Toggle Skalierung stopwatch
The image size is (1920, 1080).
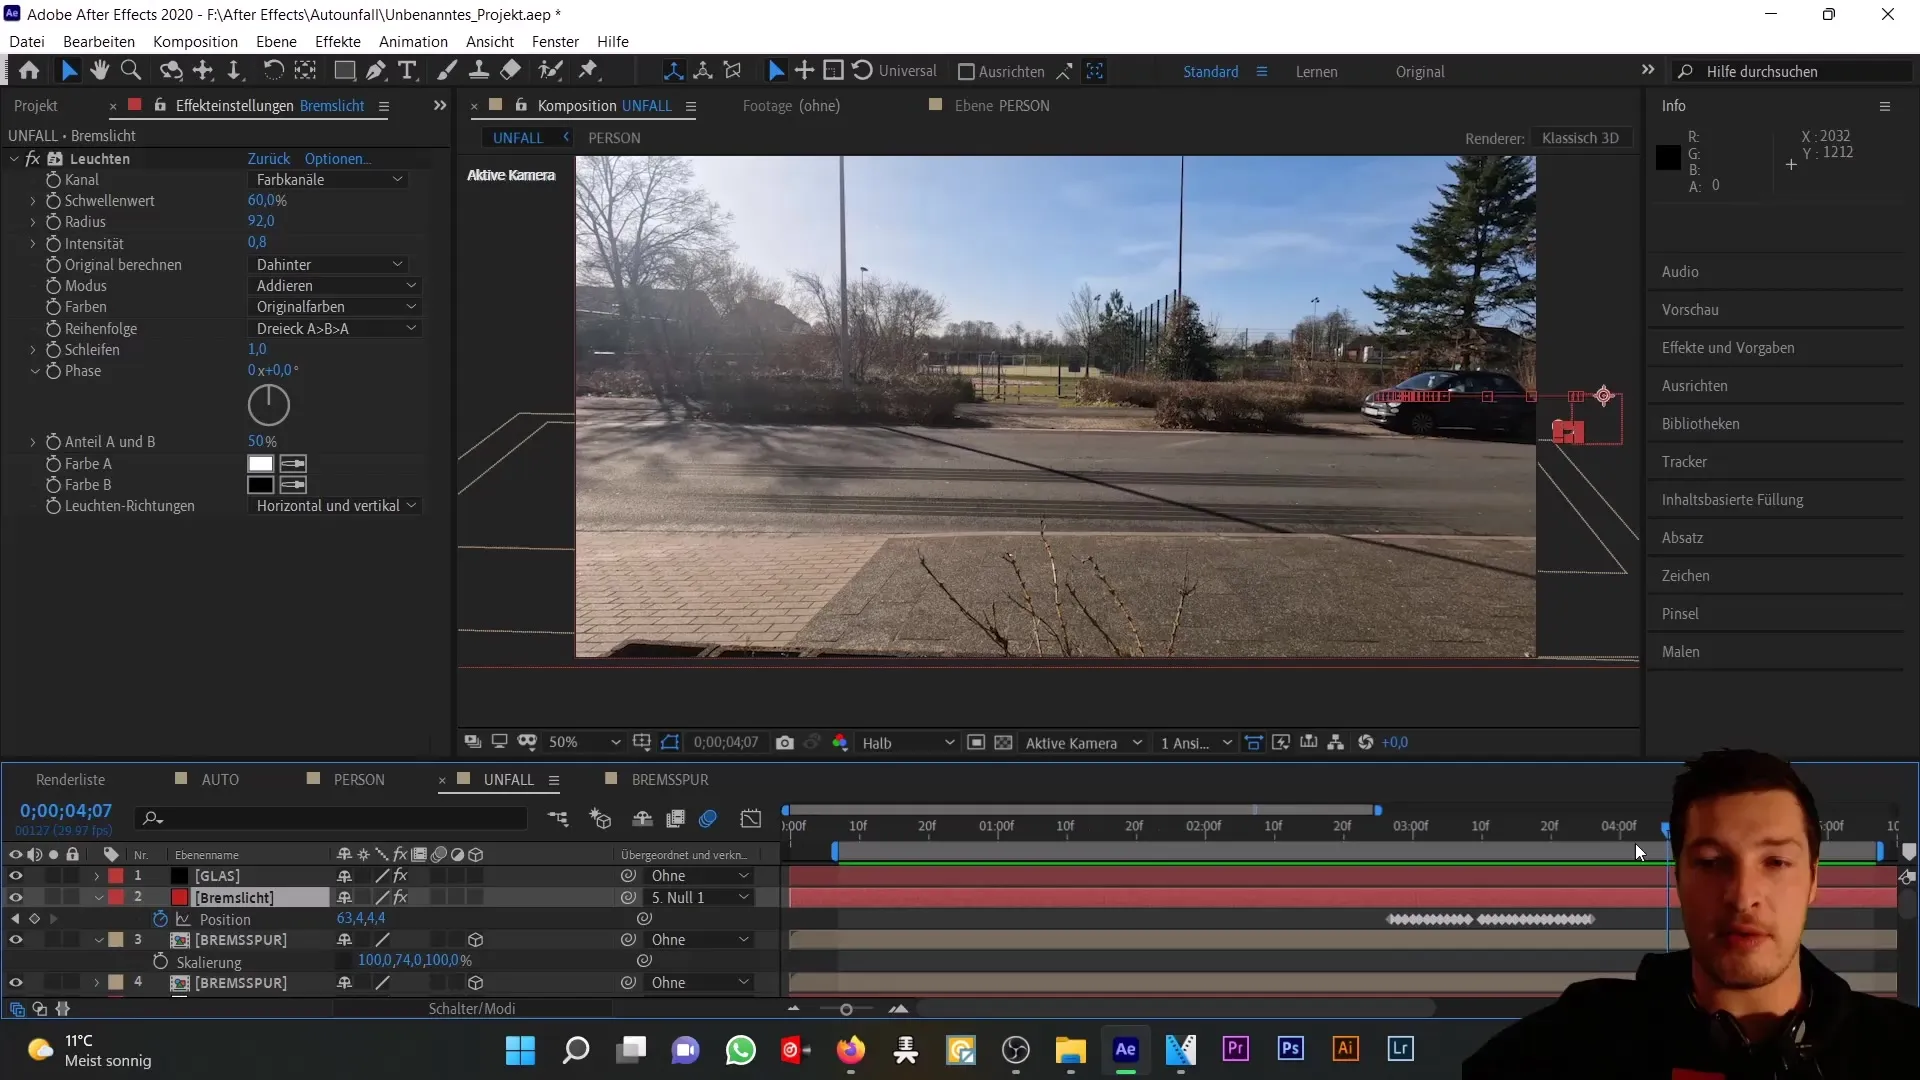(160, 961)
